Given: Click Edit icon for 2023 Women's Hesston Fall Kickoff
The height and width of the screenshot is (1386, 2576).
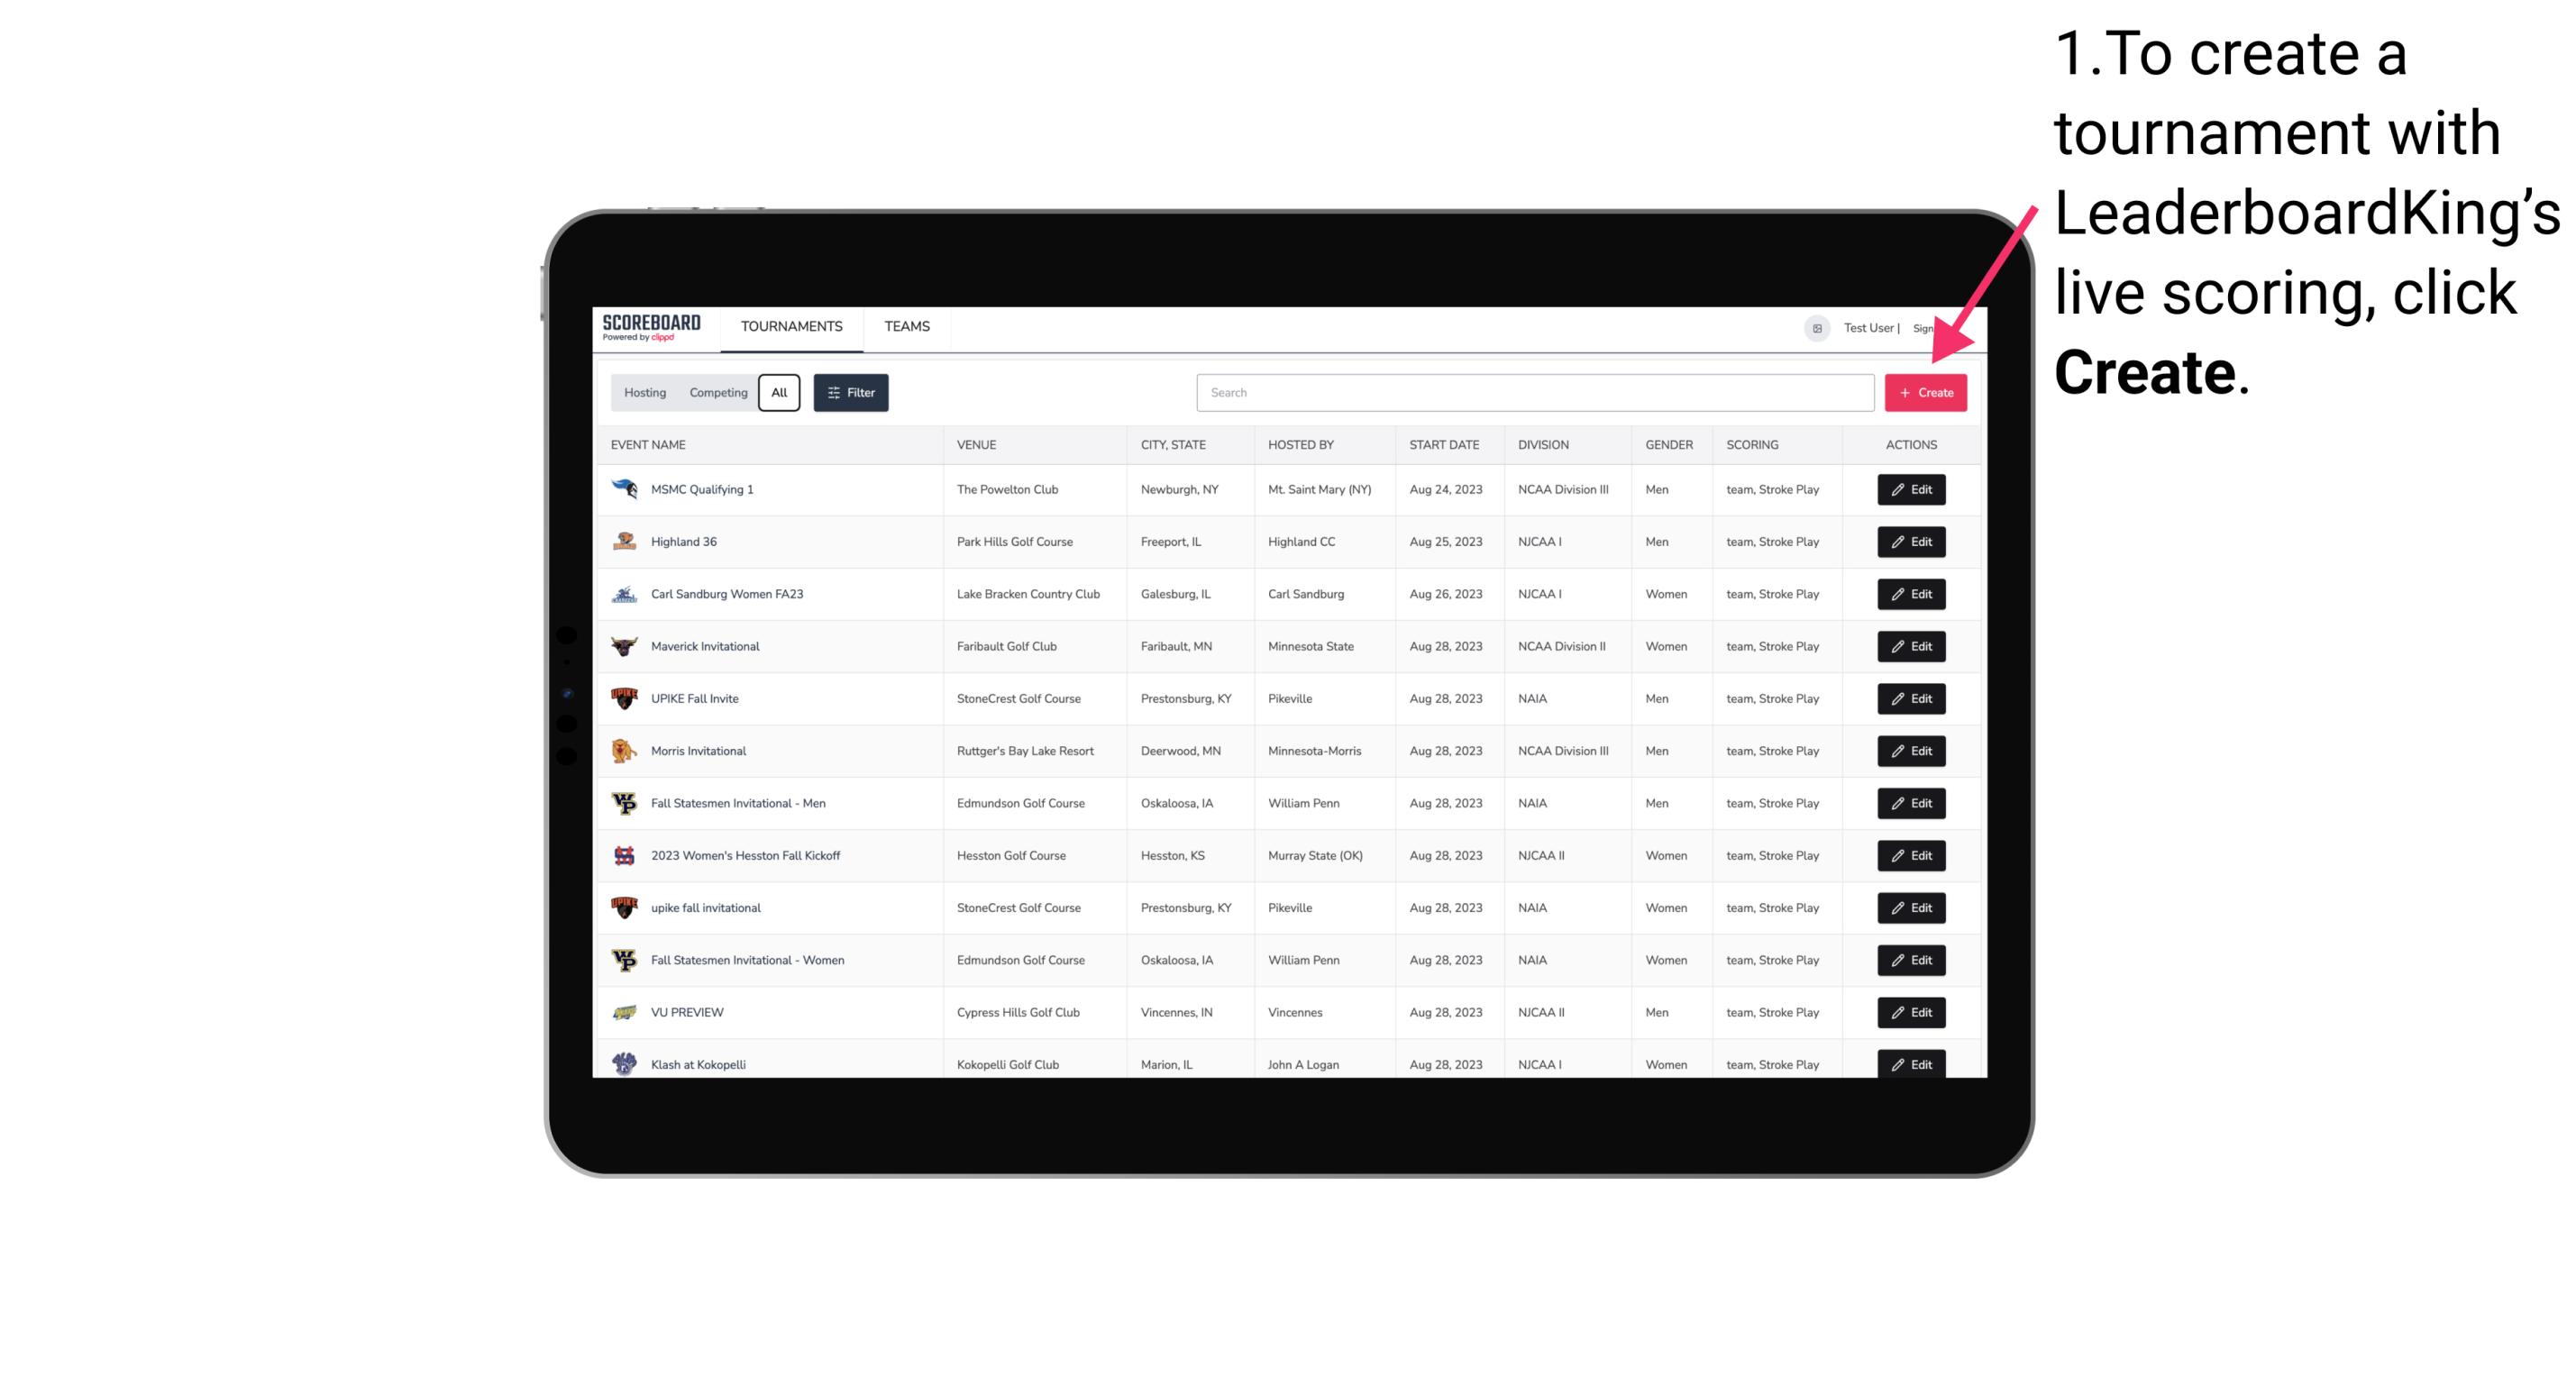Looking at the screenshot, I should point(1910,855).
